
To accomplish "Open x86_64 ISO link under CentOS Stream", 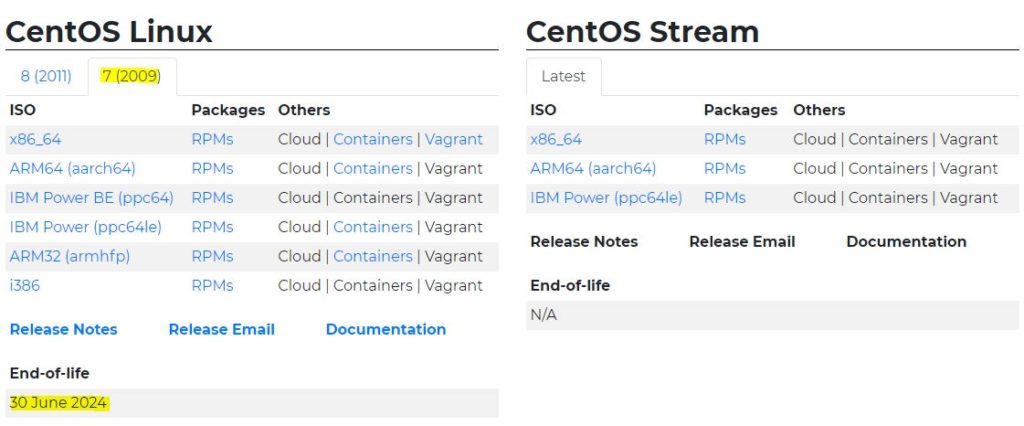I will tap(556, 139).
